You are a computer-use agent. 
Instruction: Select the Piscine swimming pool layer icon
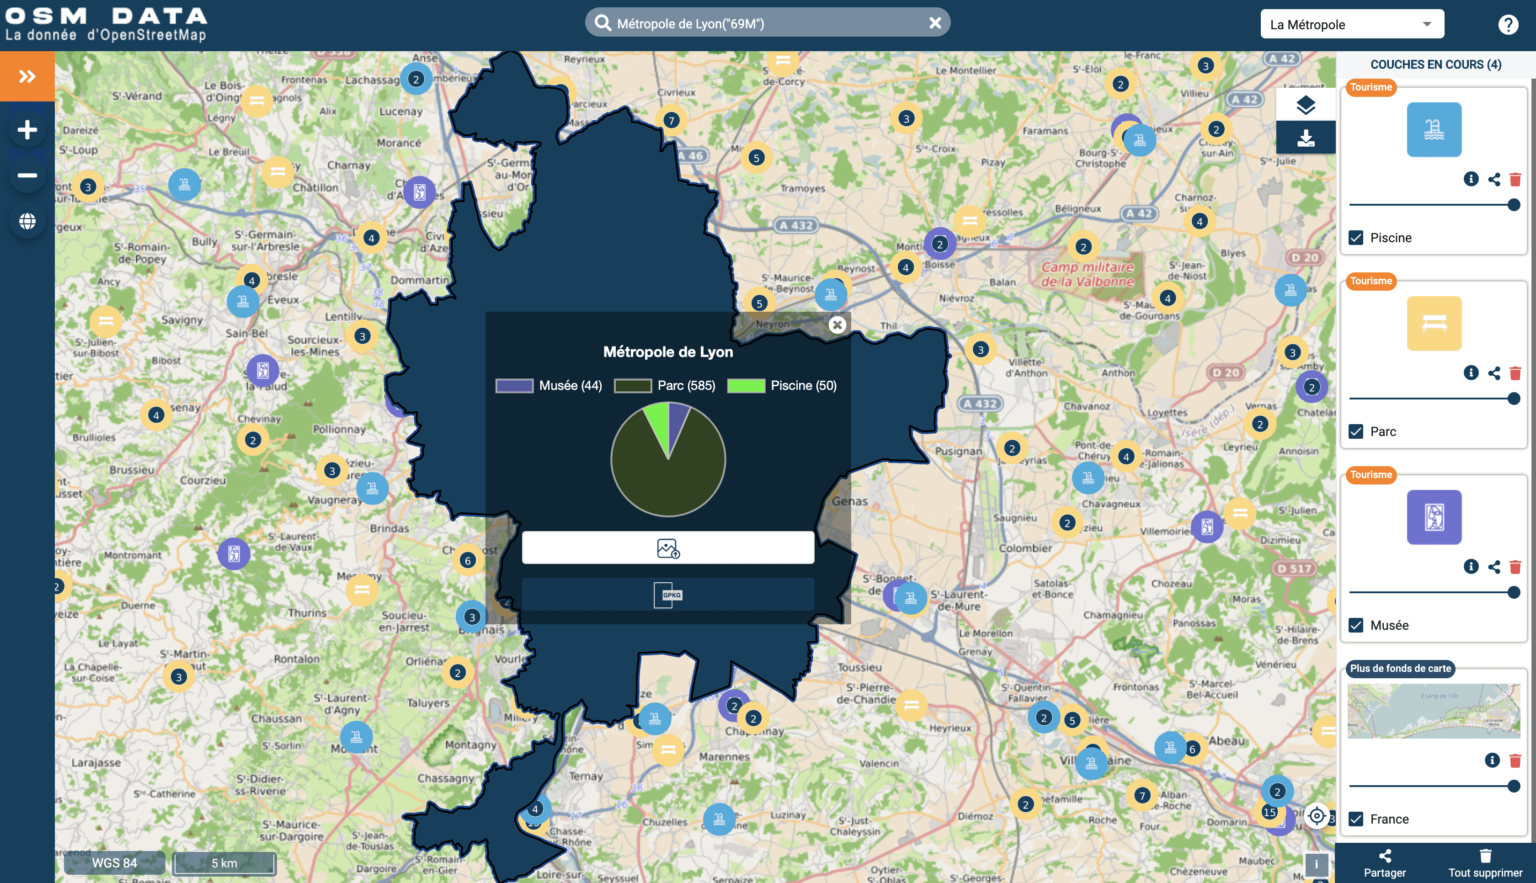click(1434, 129)
